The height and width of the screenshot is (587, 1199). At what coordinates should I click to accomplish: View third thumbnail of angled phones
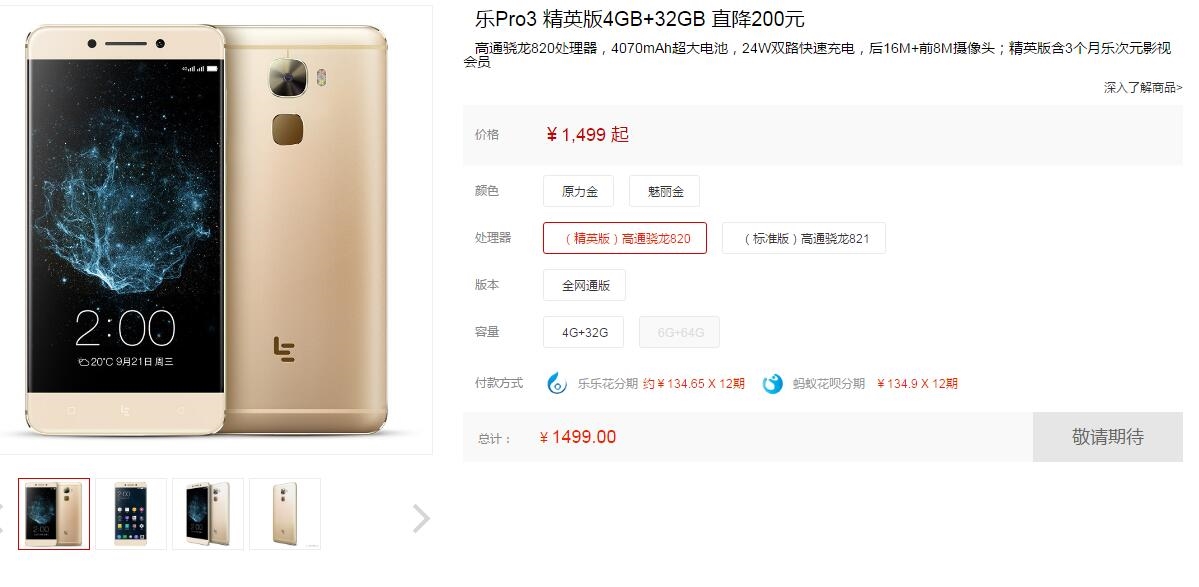208,514
